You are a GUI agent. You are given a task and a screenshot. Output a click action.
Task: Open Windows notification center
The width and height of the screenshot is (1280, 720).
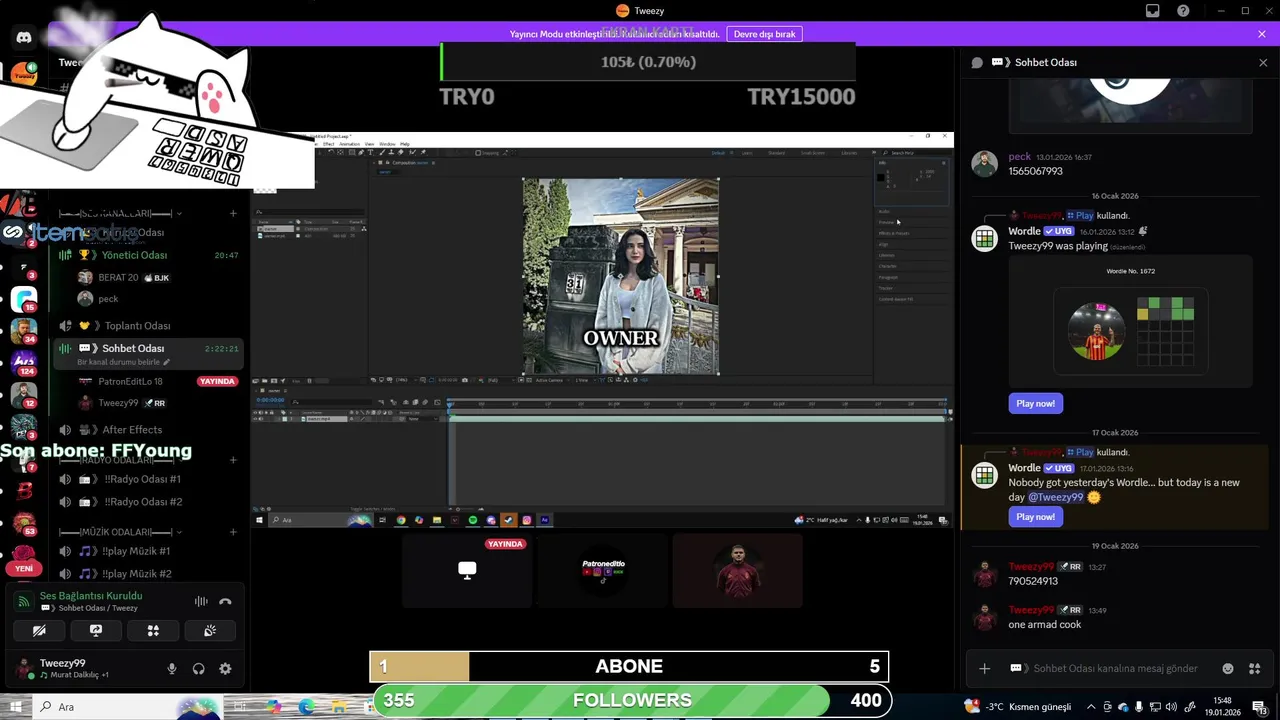[1258, 706]
